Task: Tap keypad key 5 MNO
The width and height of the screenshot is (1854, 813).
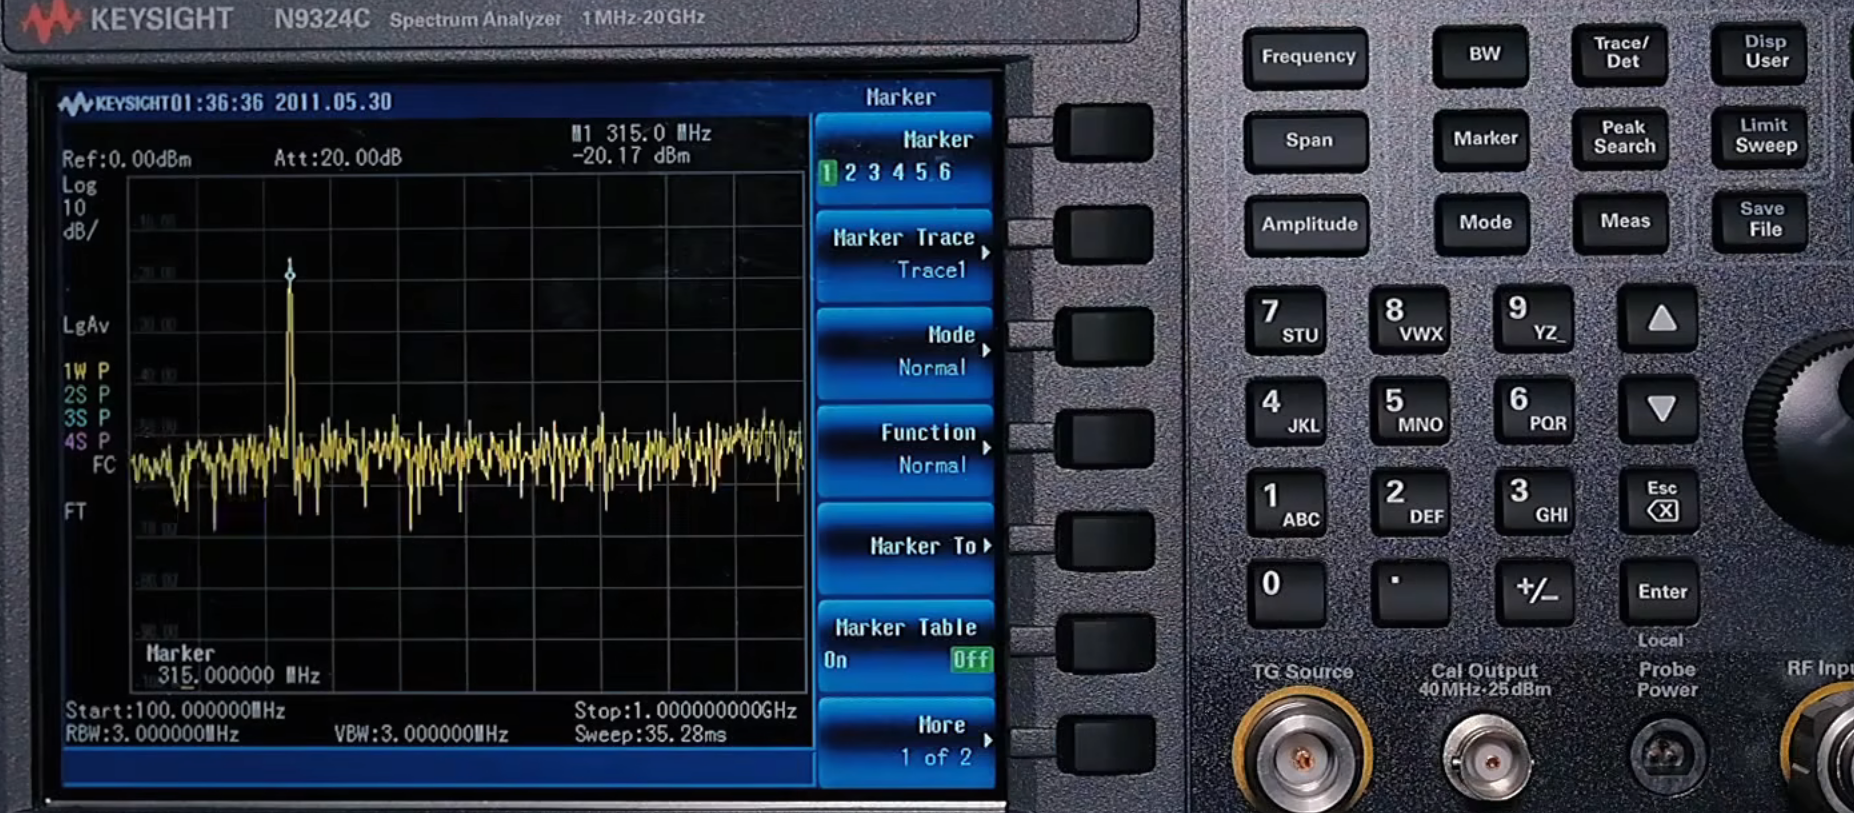Action: [x=1410, y=410]
